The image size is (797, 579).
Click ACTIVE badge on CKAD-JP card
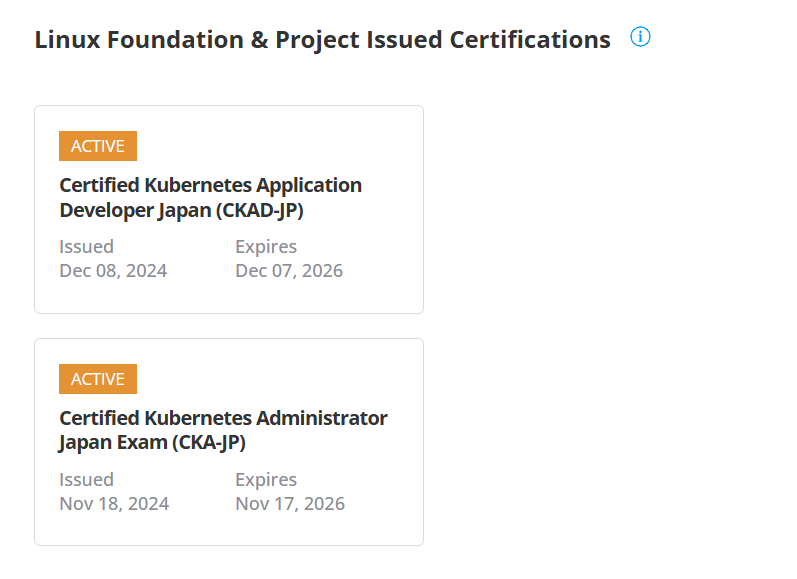[x=98, y=146]
